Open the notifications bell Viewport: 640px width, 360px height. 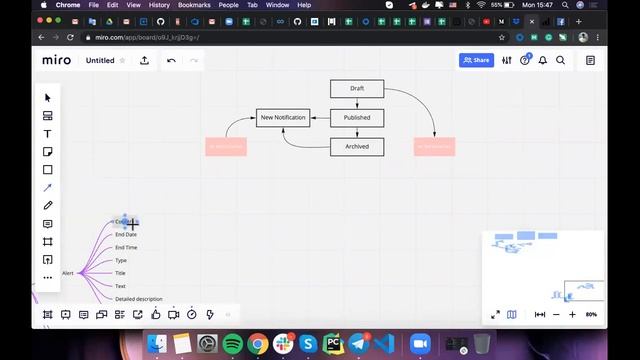pyautogui.click(x=542, y=60)
